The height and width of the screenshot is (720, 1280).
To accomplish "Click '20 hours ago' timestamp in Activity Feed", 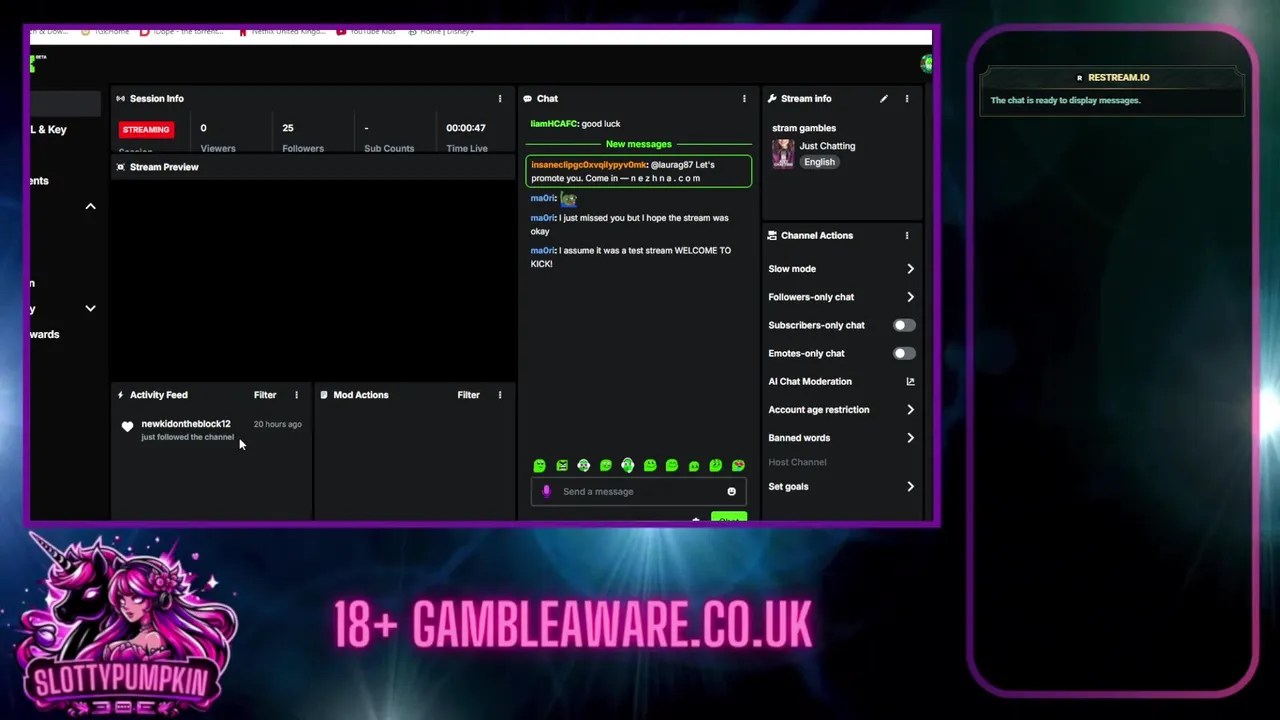I will coord(277,424).
